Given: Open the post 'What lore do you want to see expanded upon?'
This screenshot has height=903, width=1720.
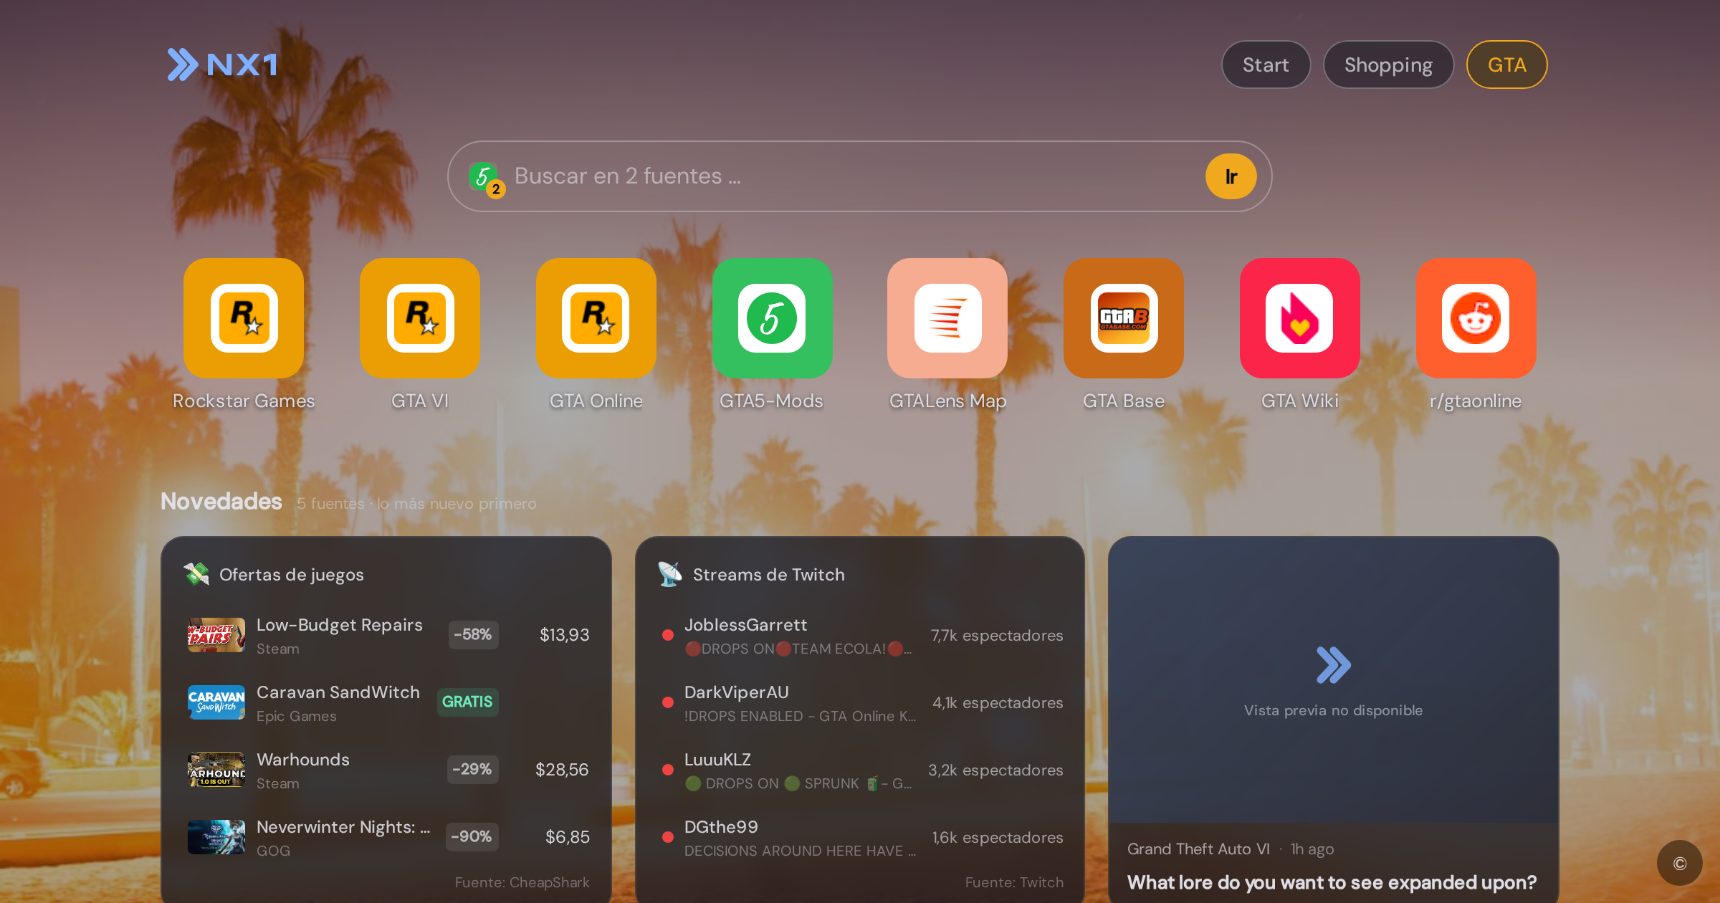Looking at the screenshot, I should point(1332,883).
